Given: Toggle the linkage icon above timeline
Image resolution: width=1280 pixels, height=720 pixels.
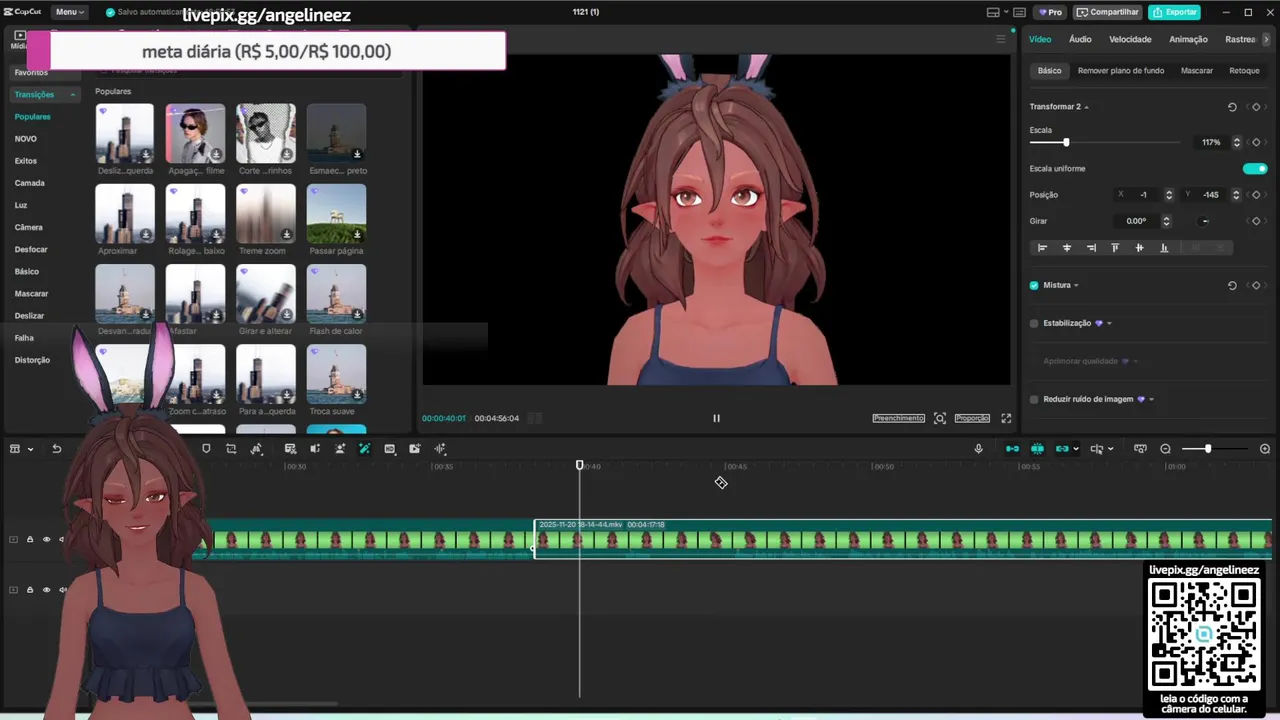Looking at the screenshot, I should (1062, 449).
